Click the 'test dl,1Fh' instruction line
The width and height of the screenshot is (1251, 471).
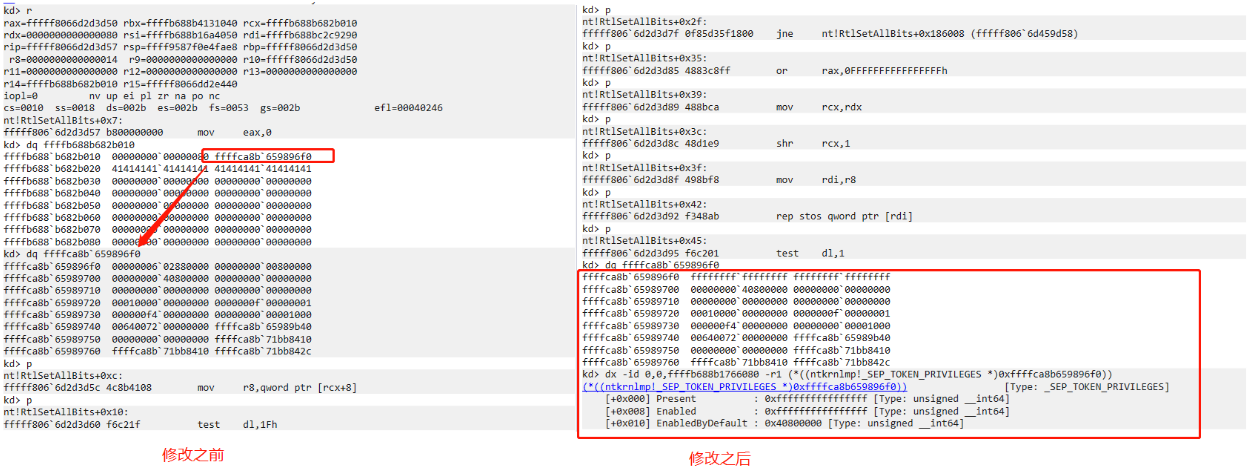(138, 424)
